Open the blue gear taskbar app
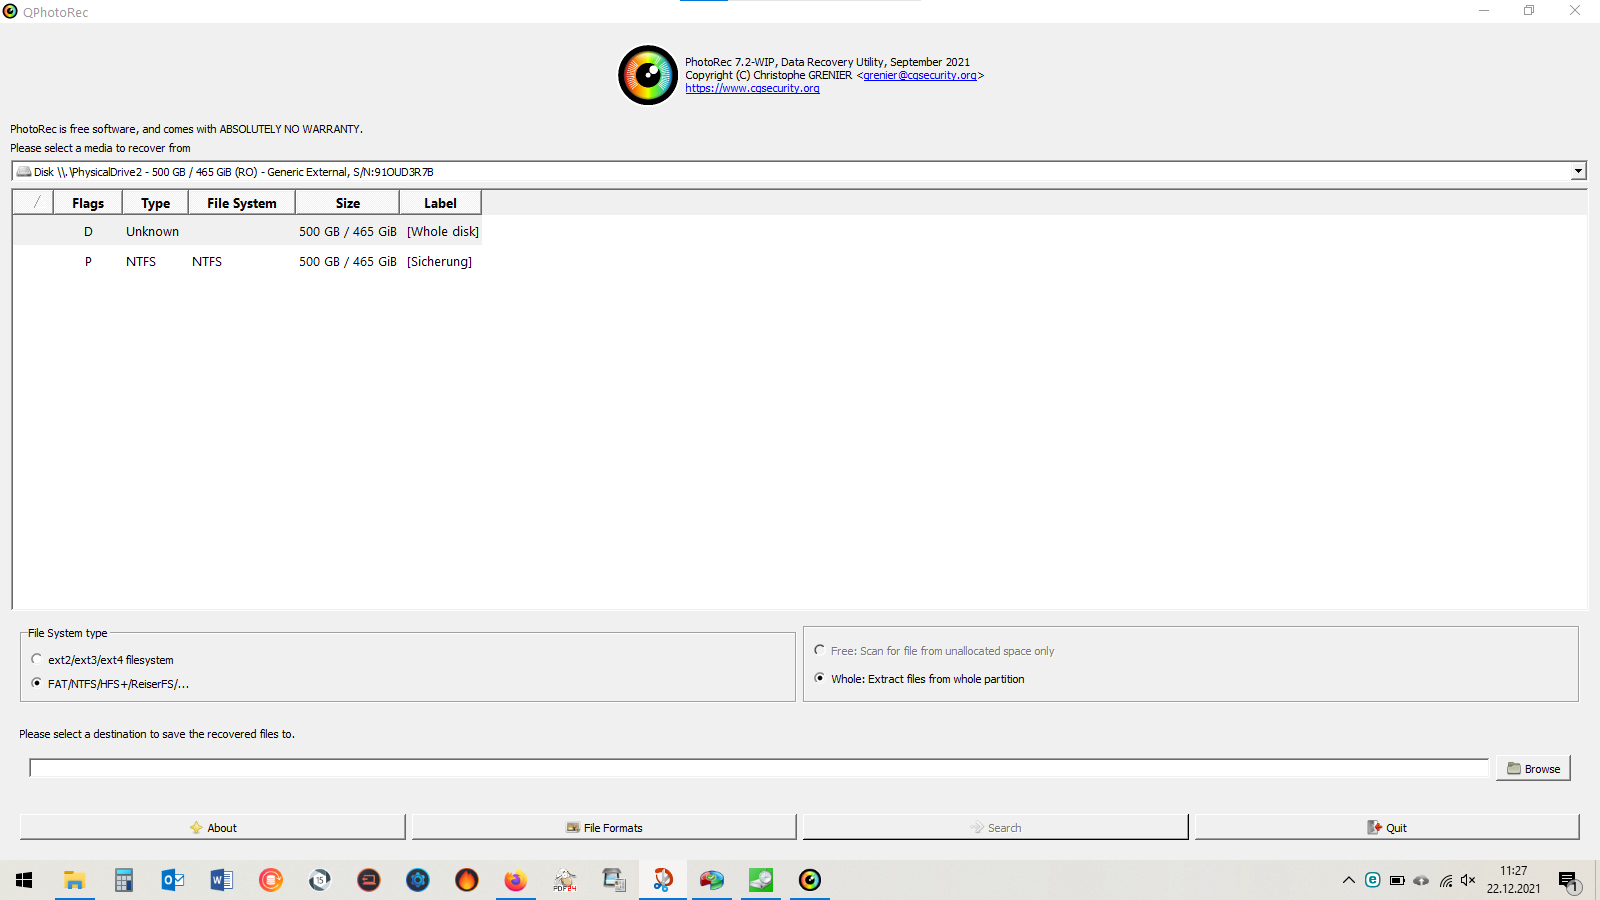 (417, 880)
